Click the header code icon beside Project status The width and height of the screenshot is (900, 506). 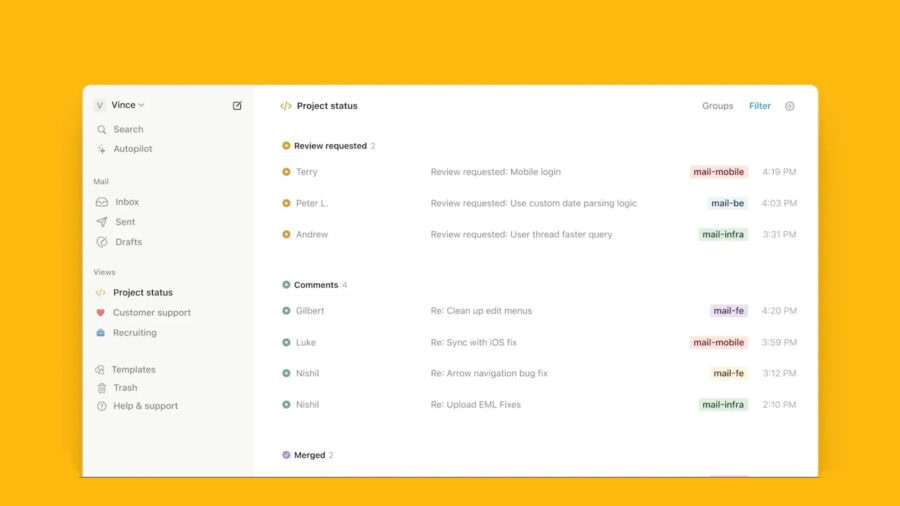(286, 106)
